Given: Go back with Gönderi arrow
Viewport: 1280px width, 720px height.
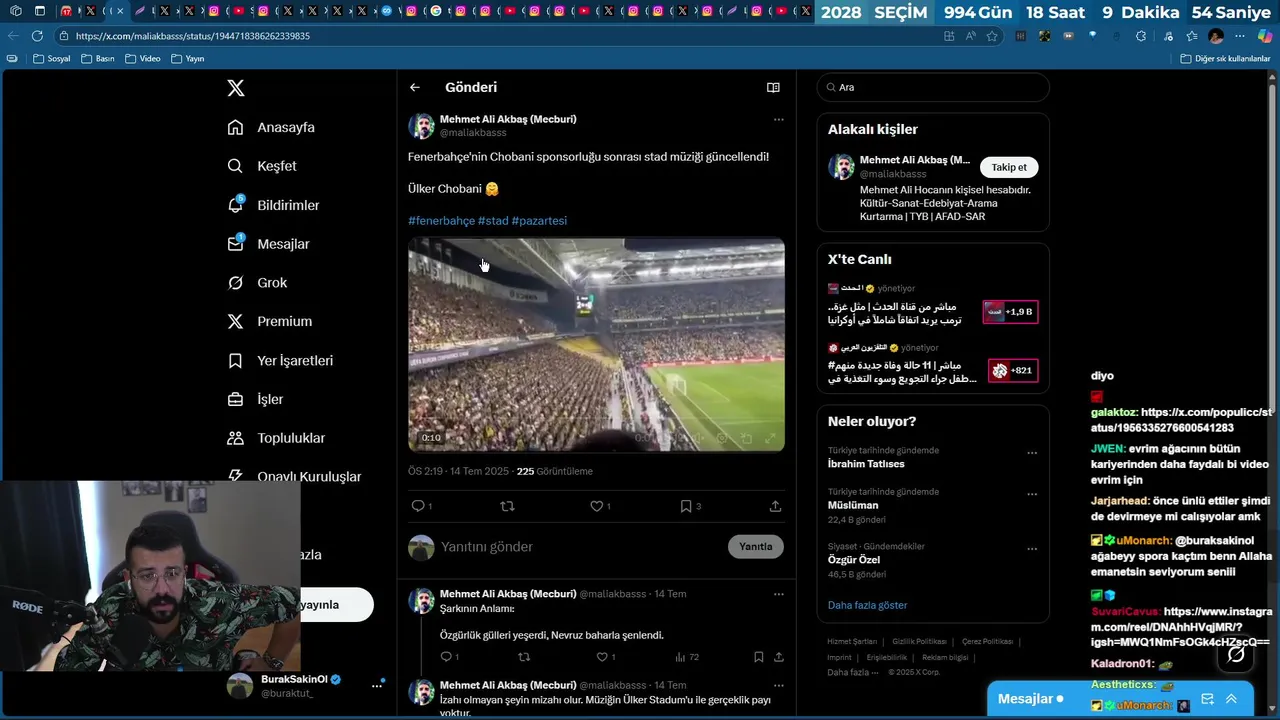Looking at the screenshot, I should [x=414, y=87].
